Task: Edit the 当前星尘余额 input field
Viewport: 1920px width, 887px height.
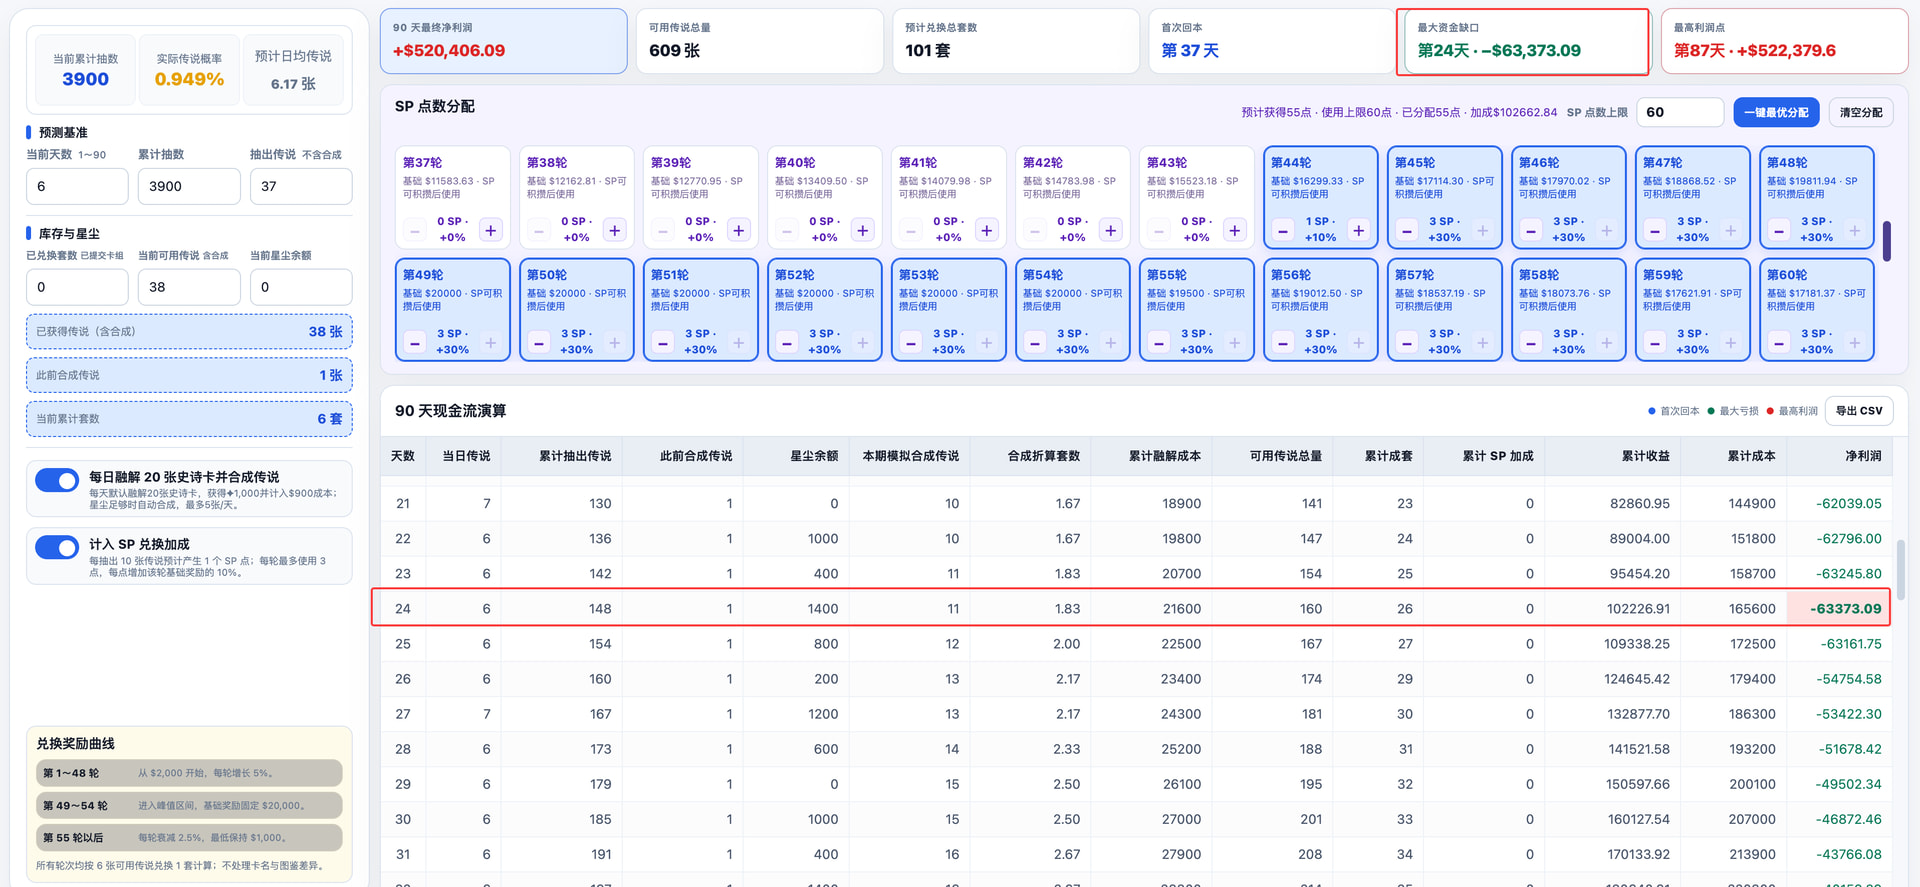Action: click(x=301, y=287)
